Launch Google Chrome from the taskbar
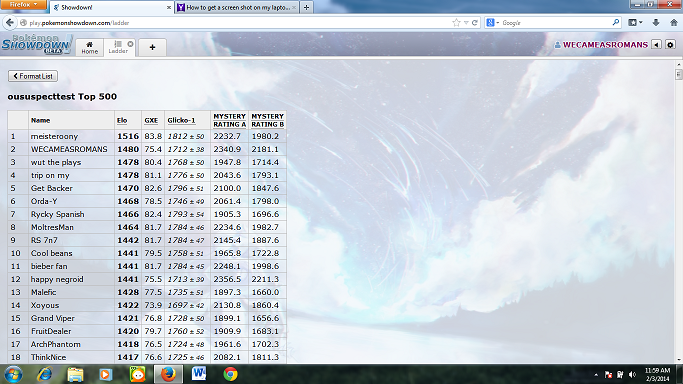This screenshot has height=384, width=683. click(x=230, y=374)
